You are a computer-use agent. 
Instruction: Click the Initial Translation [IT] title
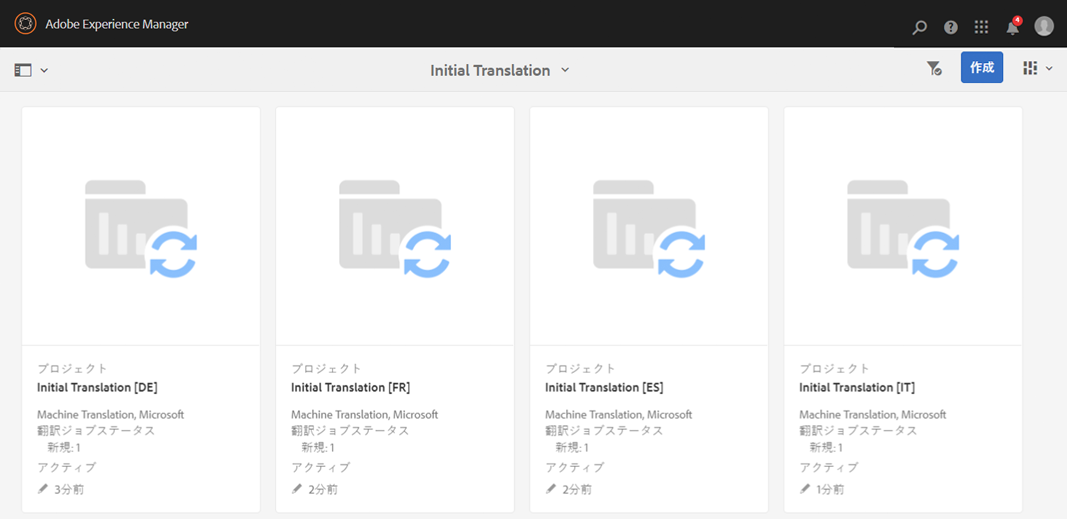857,388
